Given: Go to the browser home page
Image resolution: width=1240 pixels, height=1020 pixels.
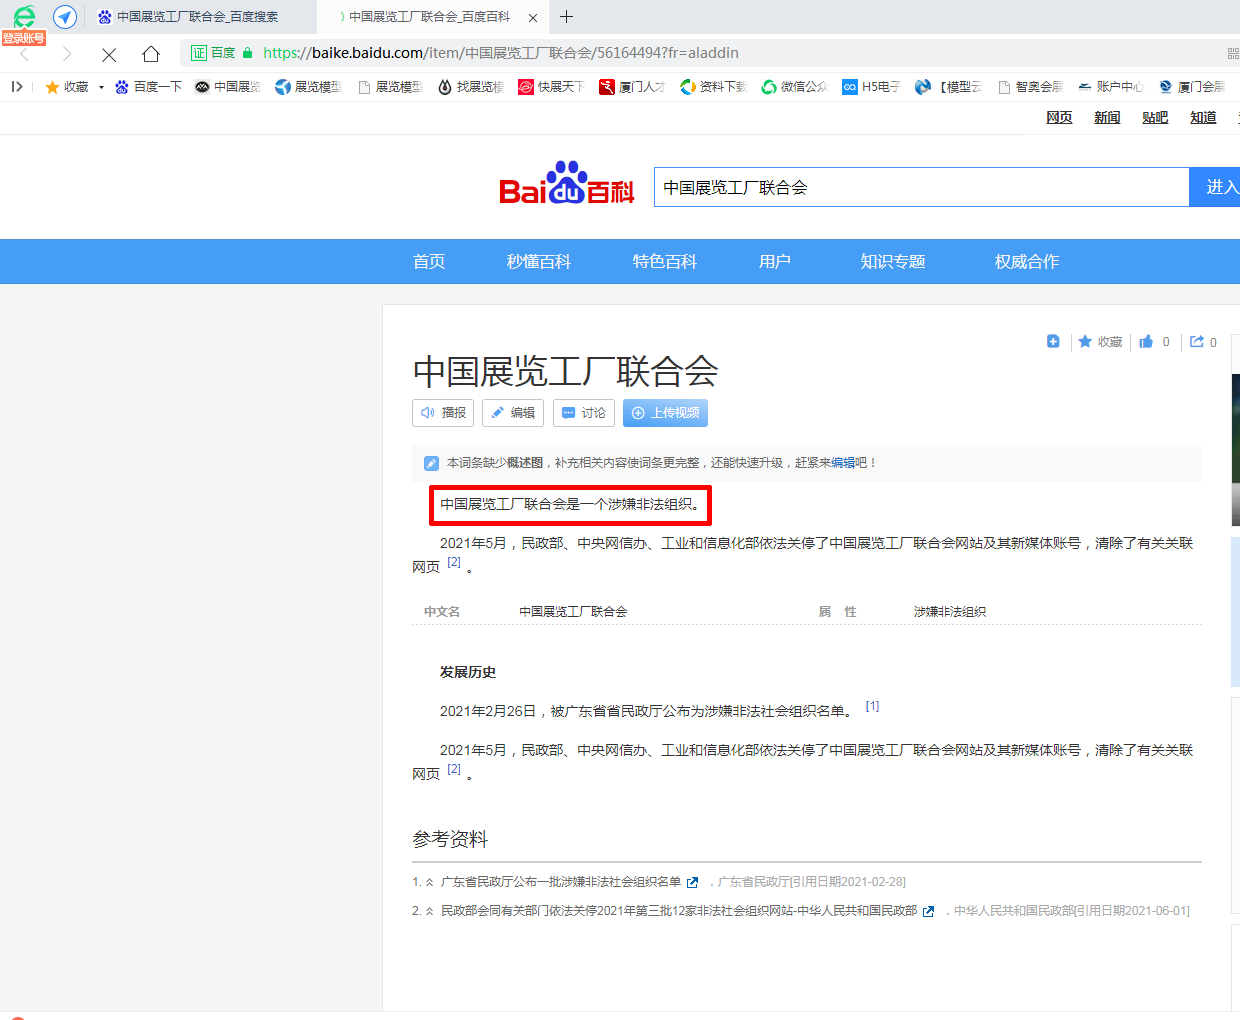Looking at the screenshot, I should [x=151, y=54].
